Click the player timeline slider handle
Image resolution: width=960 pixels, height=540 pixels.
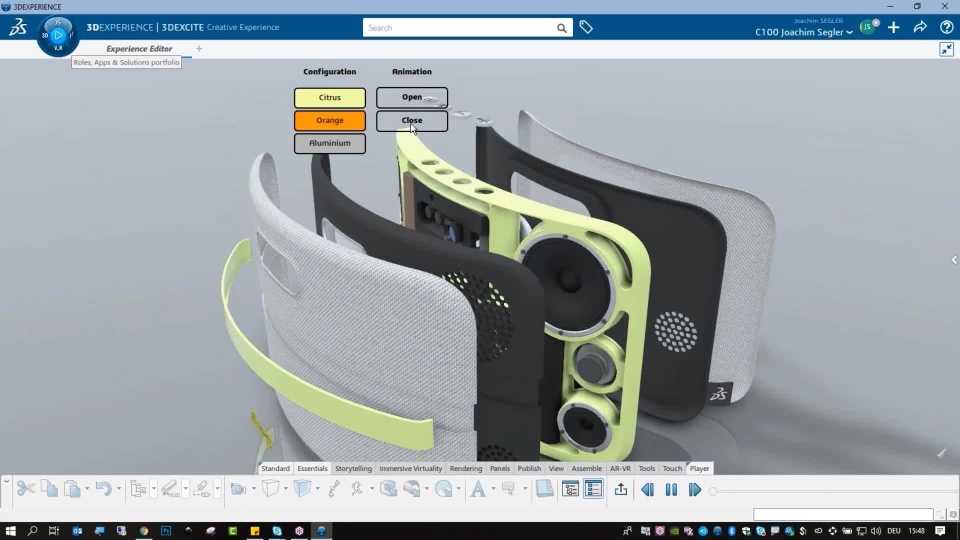pyautogui.click(x=713, y=491)
